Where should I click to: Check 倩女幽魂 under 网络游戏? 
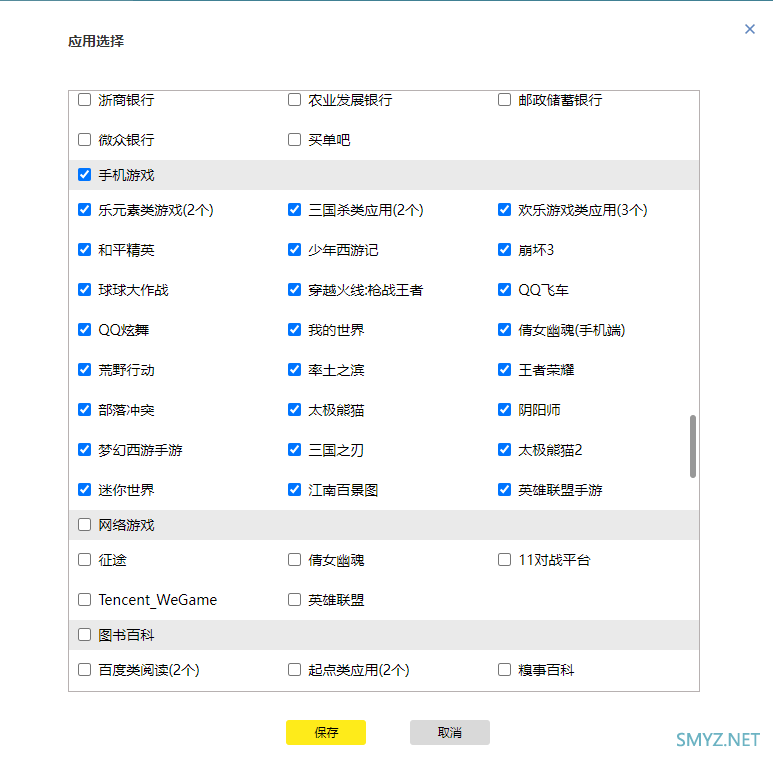point(294,560)
